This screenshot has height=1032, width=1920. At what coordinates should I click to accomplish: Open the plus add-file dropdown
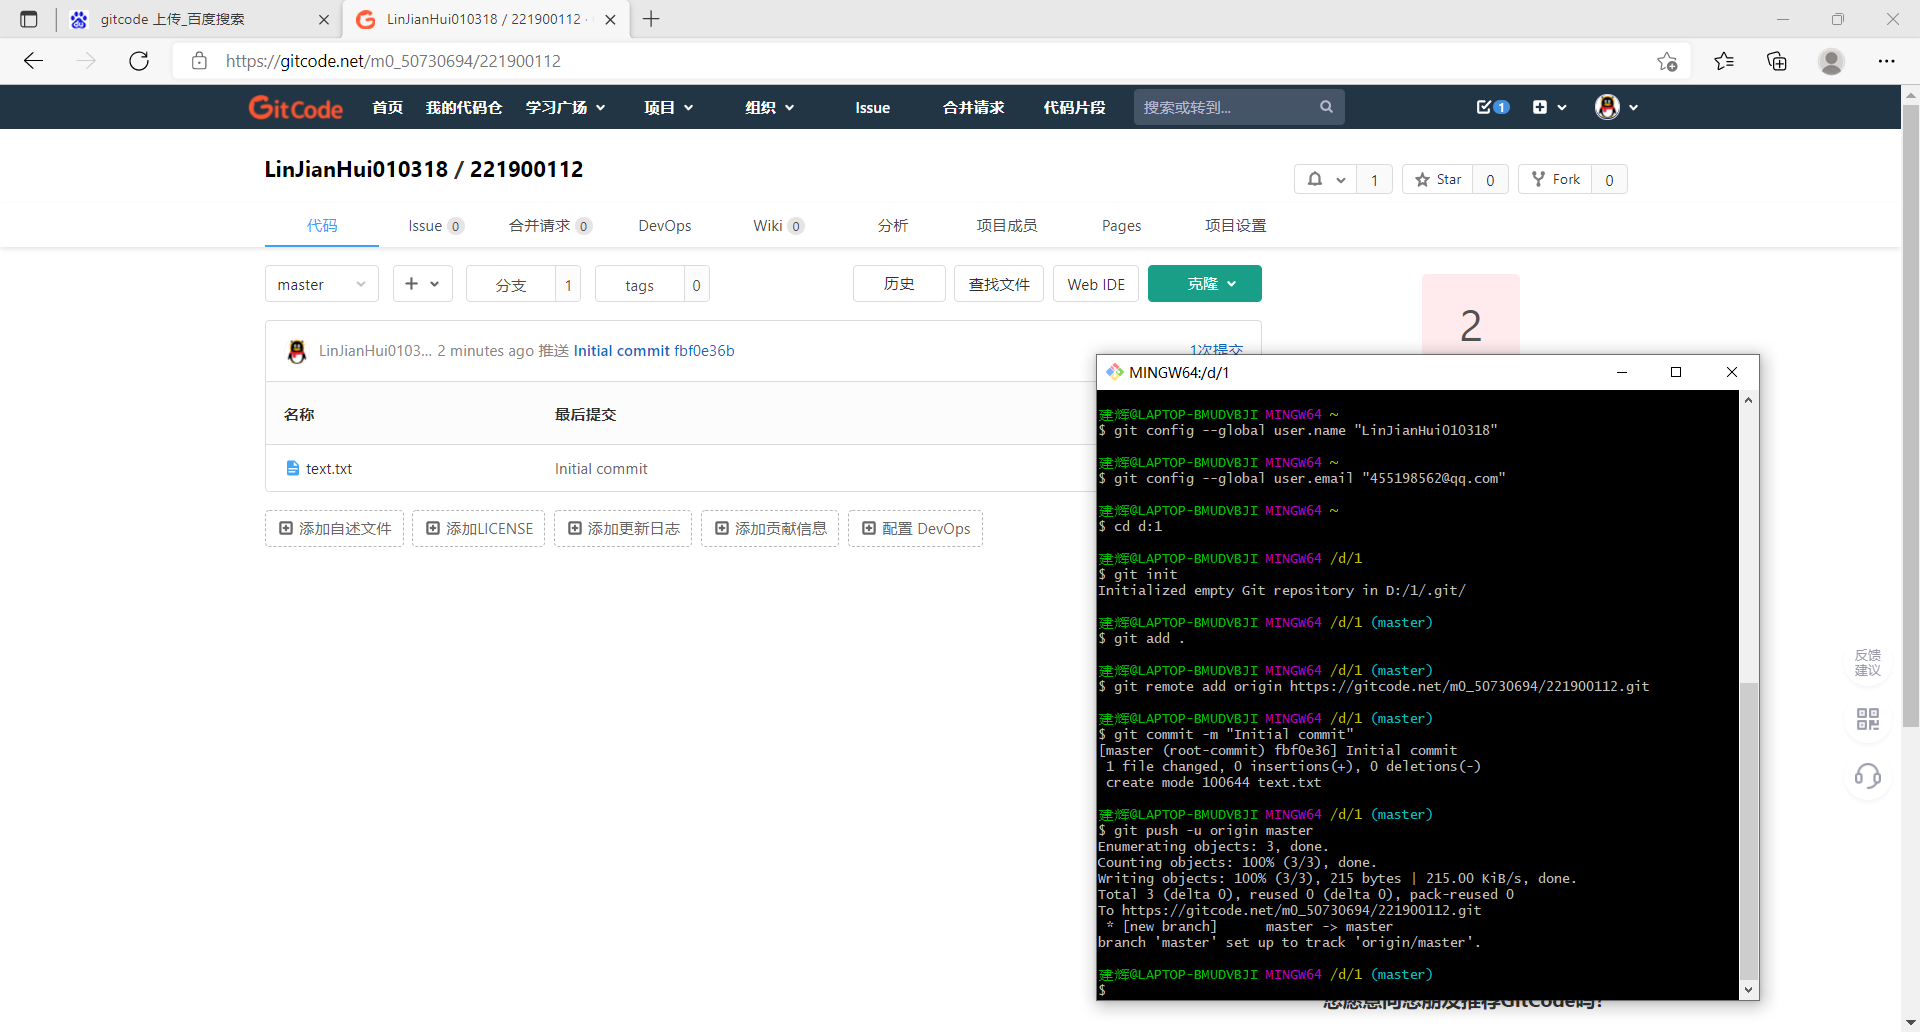pyautogui.click(x=422, y=284)
